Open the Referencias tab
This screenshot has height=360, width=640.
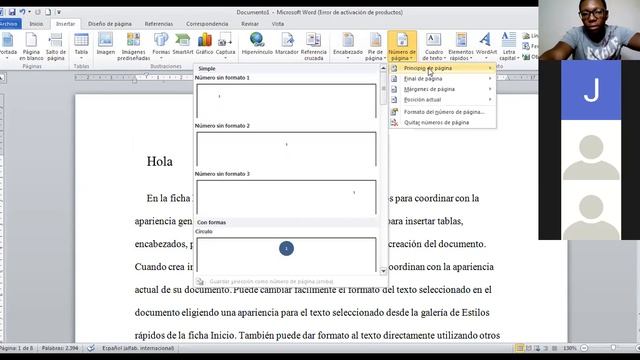click(x=159, y=24)
